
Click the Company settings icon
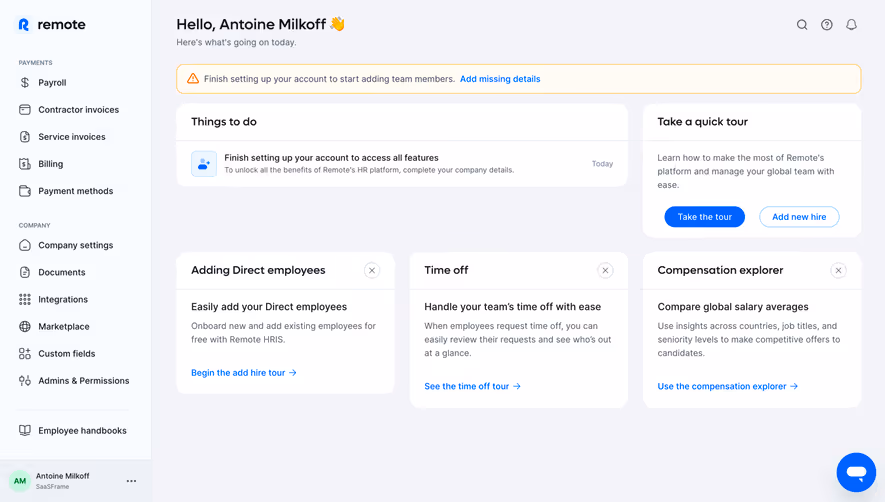[25, 245]
